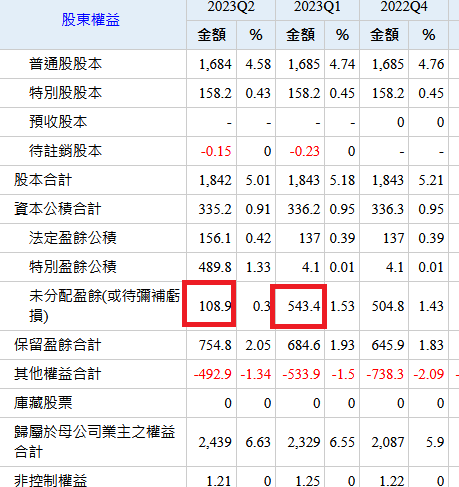Select the 1.53 percentage cell

click(x=342, y=306)
